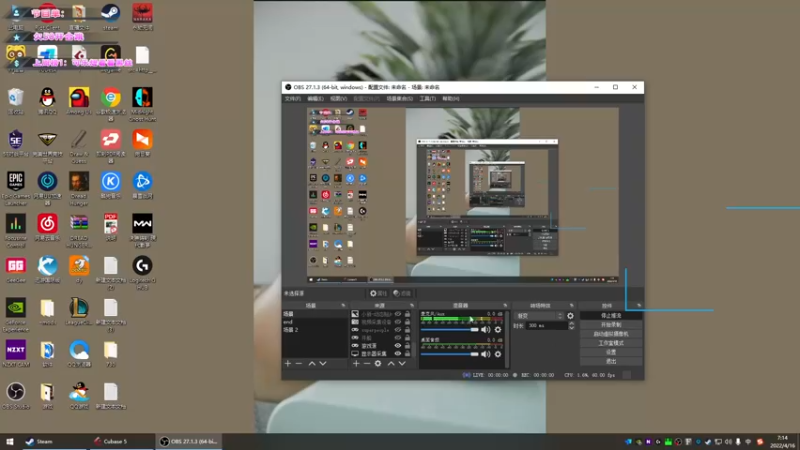The width and height of the screenshot is (800, 450).
Task: Toggle visibility eye for superpeople source
Action: pyautogui.click(x=398, y=330)
